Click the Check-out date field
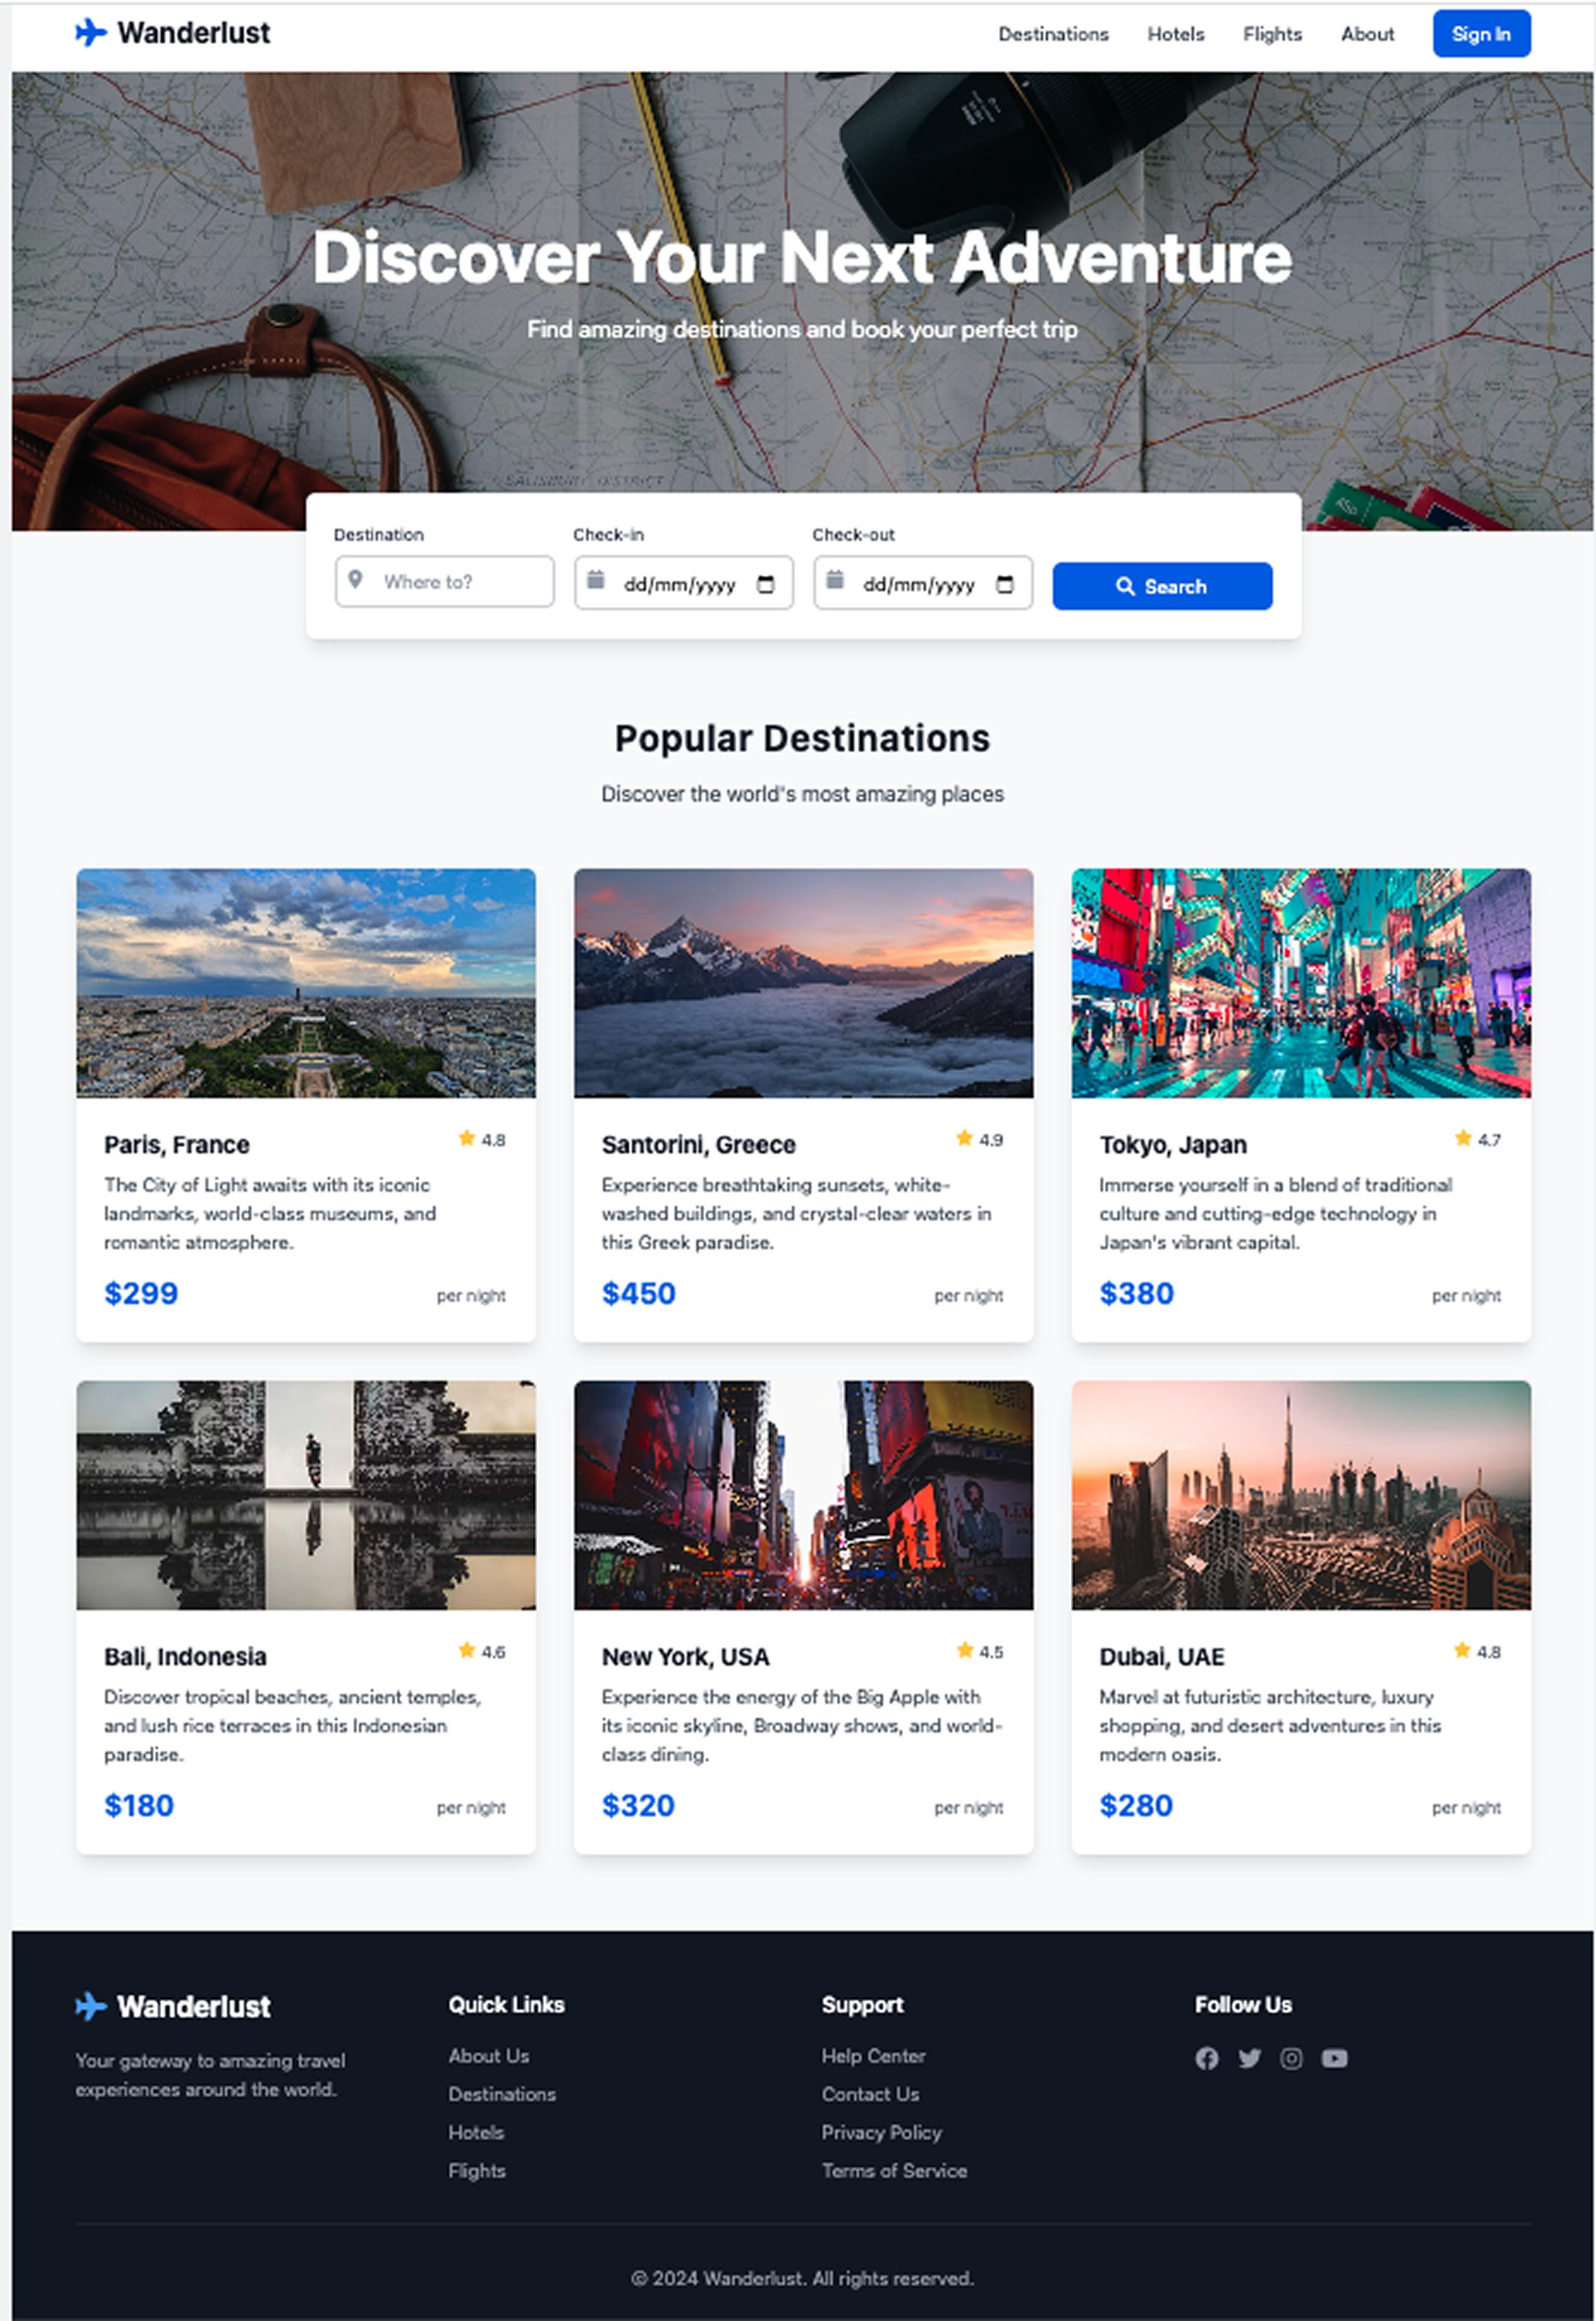The width and height of the screenshot is (1596, 2321). (918, 584)
